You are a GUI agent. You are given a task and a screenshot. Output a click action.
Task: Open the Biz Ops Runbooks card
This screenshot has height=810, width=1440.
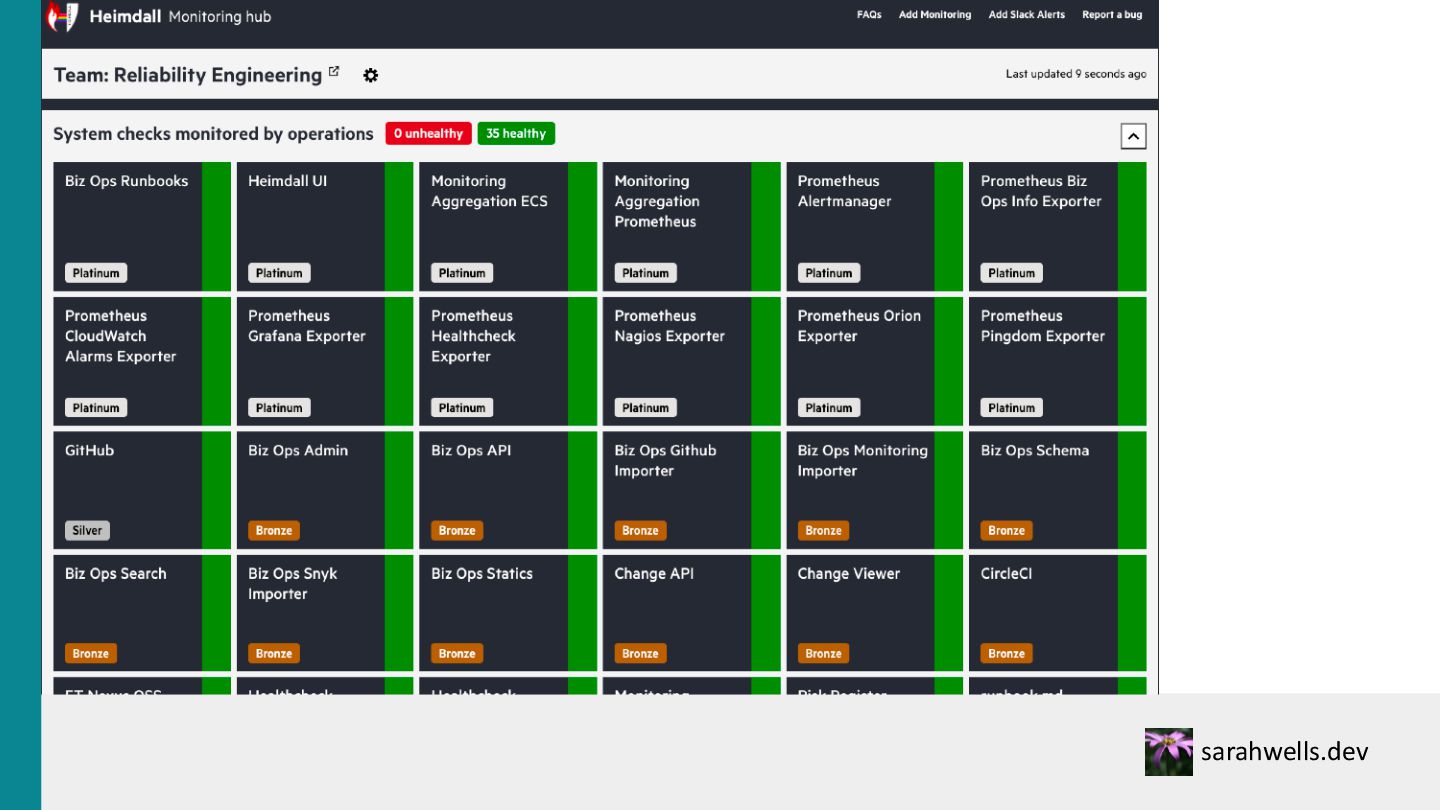tap(142, 227)
